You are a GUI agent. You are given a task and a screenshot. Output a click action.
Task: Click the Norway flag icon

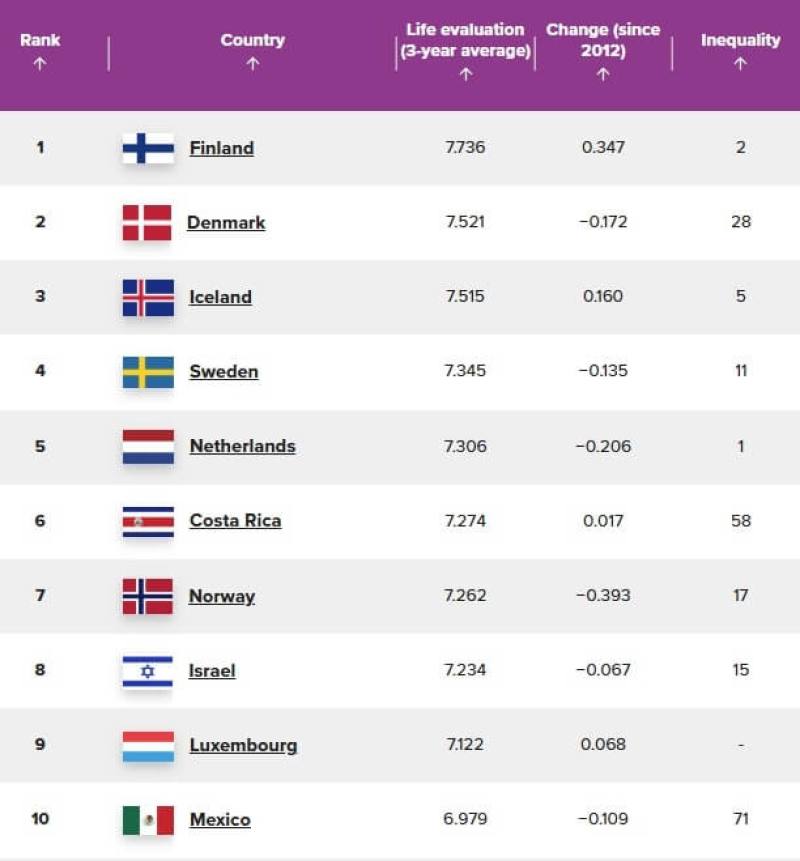[148, 595]
